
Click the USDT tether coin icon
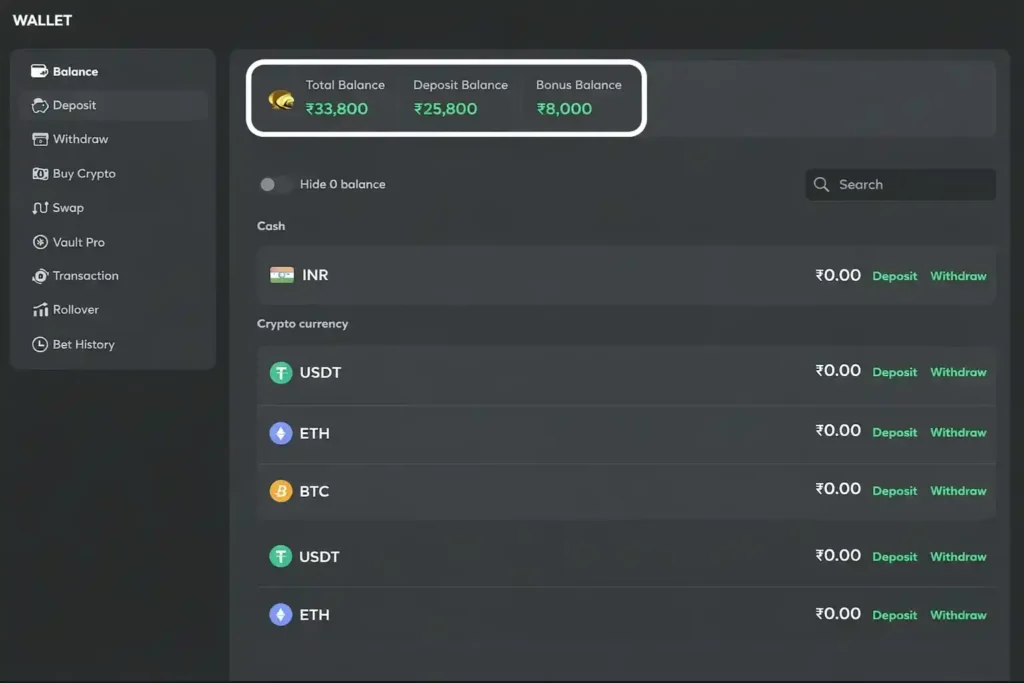[280, 372]
